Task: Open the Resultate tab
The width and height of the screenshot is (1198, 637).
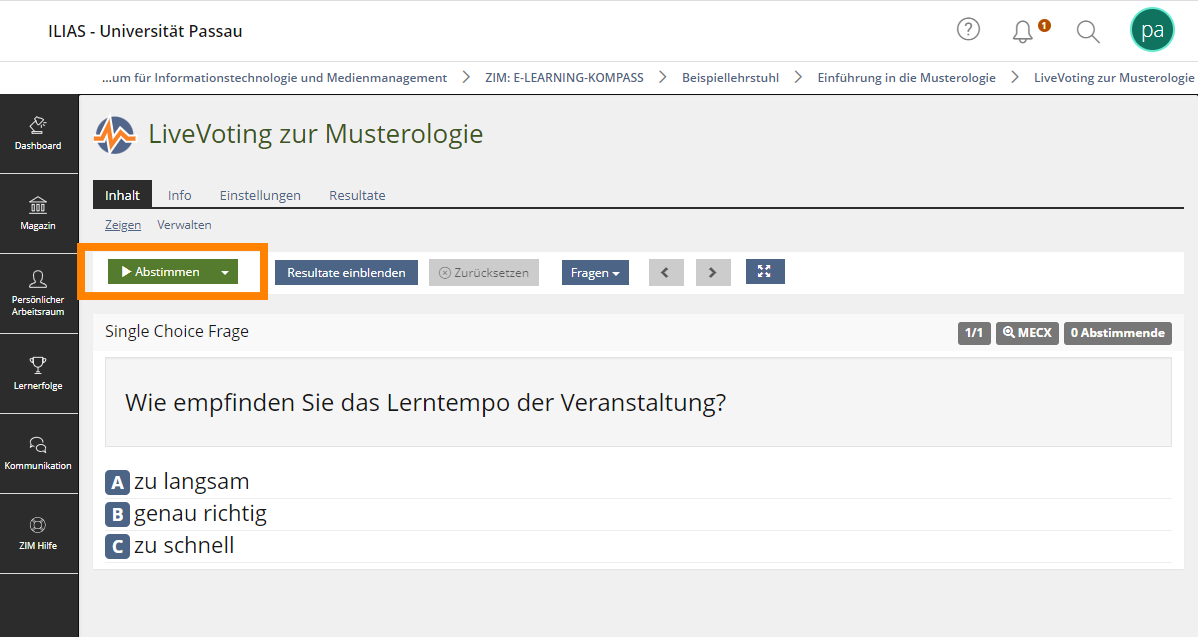Action: point(357,196)
